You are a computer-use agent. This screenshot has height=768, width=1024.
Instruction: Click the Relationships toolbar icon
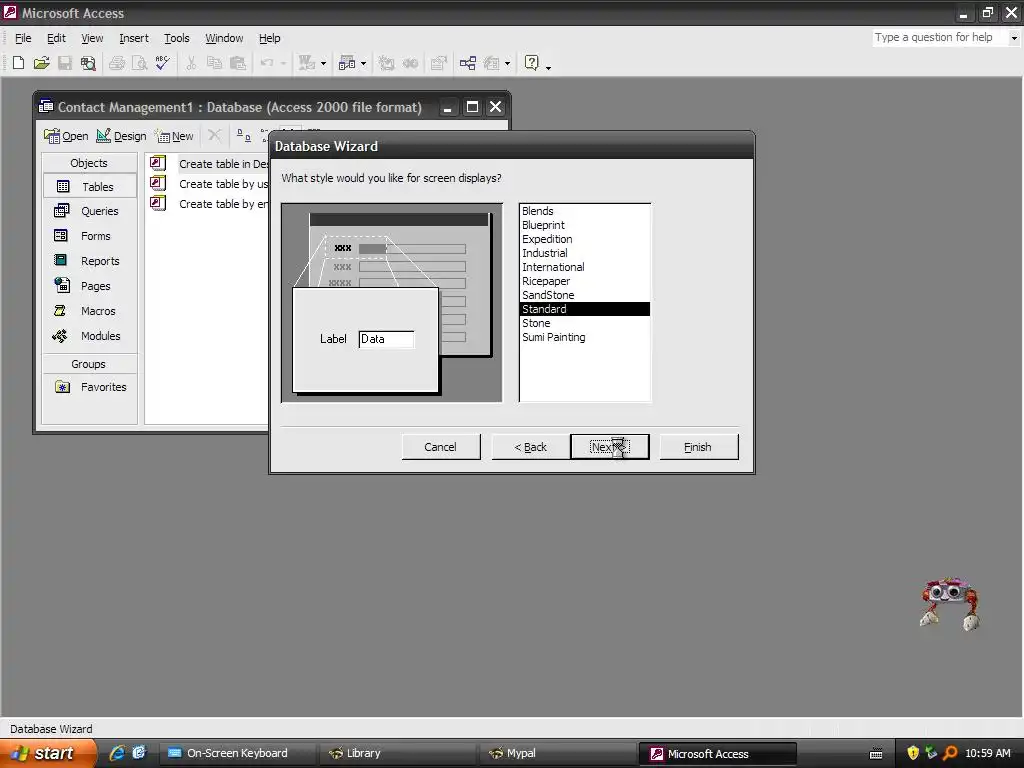pos(468,63)
